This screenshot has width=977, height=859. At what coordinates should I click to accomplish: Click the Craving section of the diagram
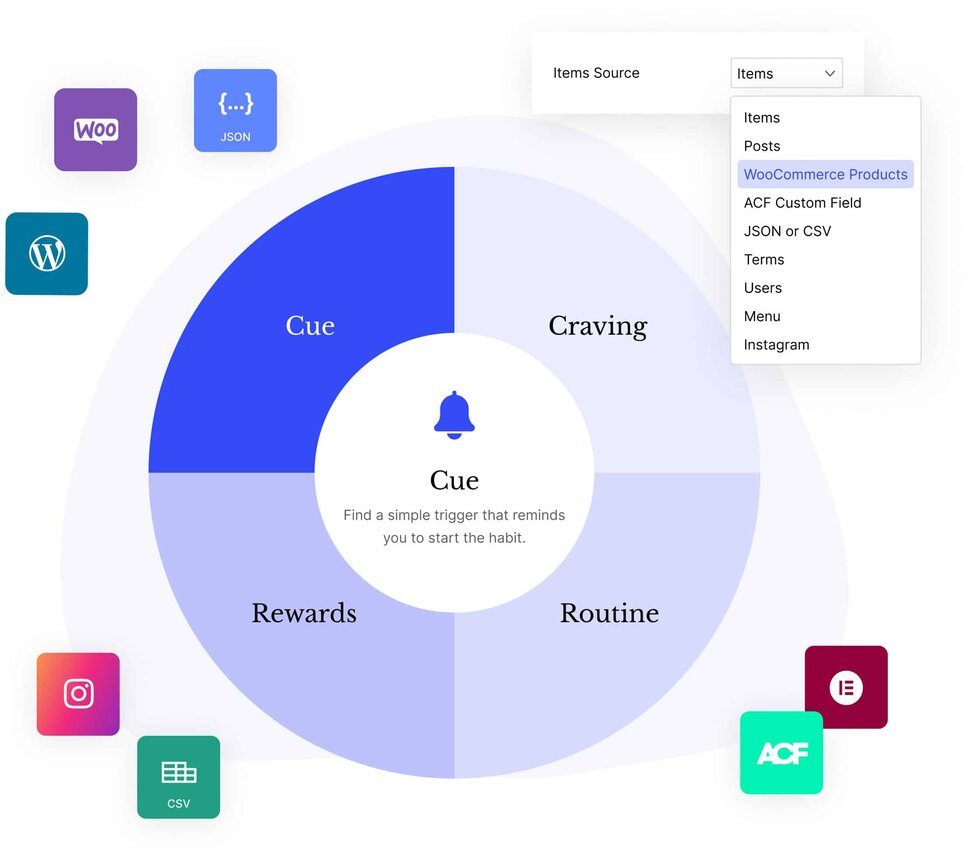coord(598,325)
